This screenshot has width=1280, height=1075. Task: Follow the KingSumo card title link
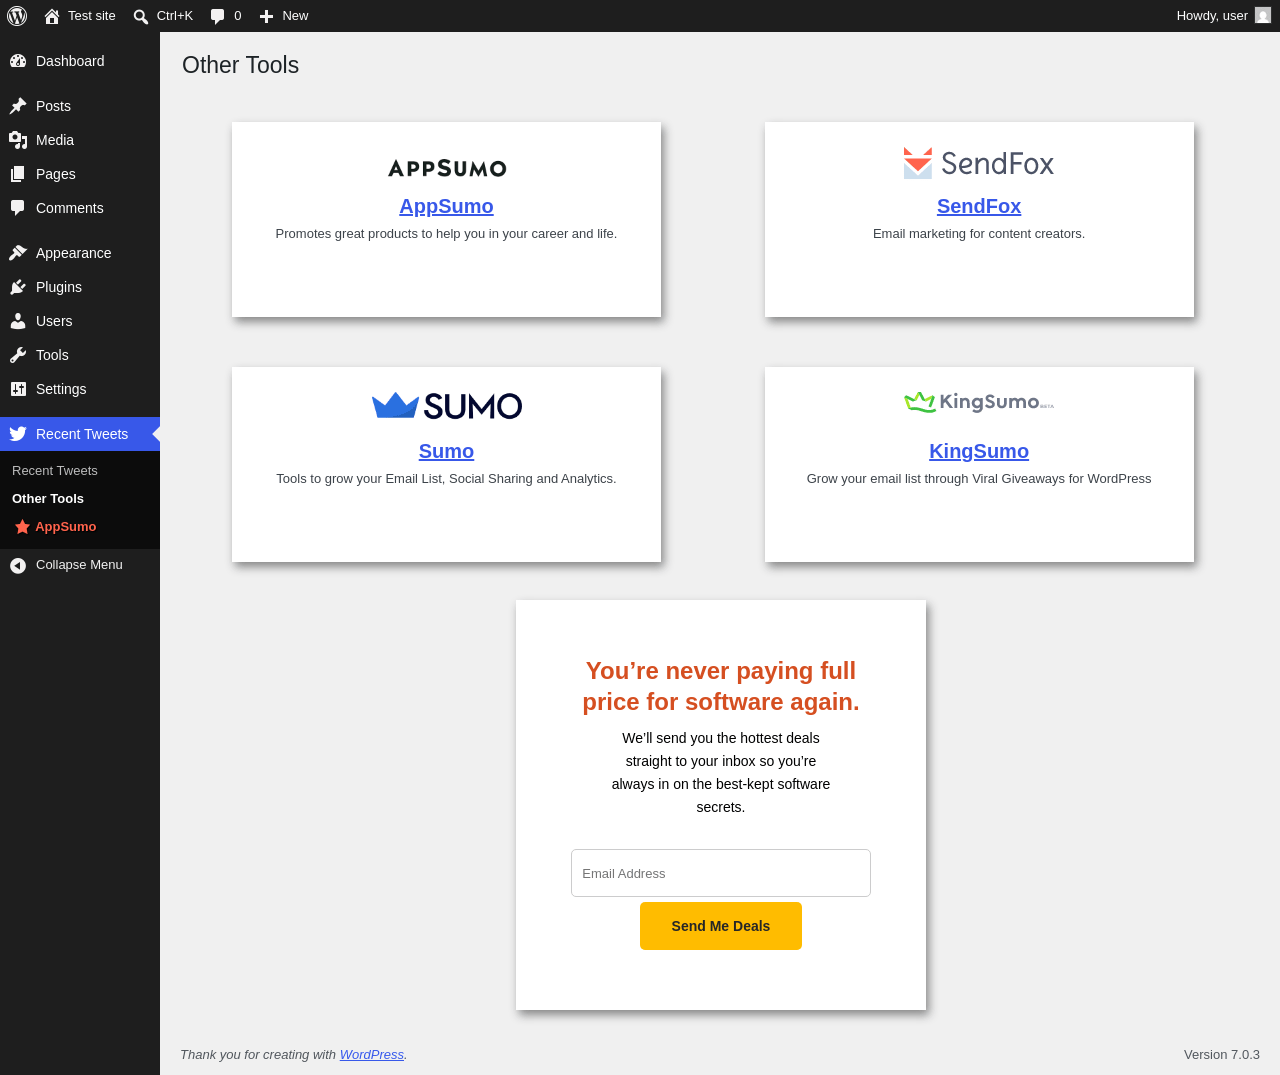pos(979,451)
